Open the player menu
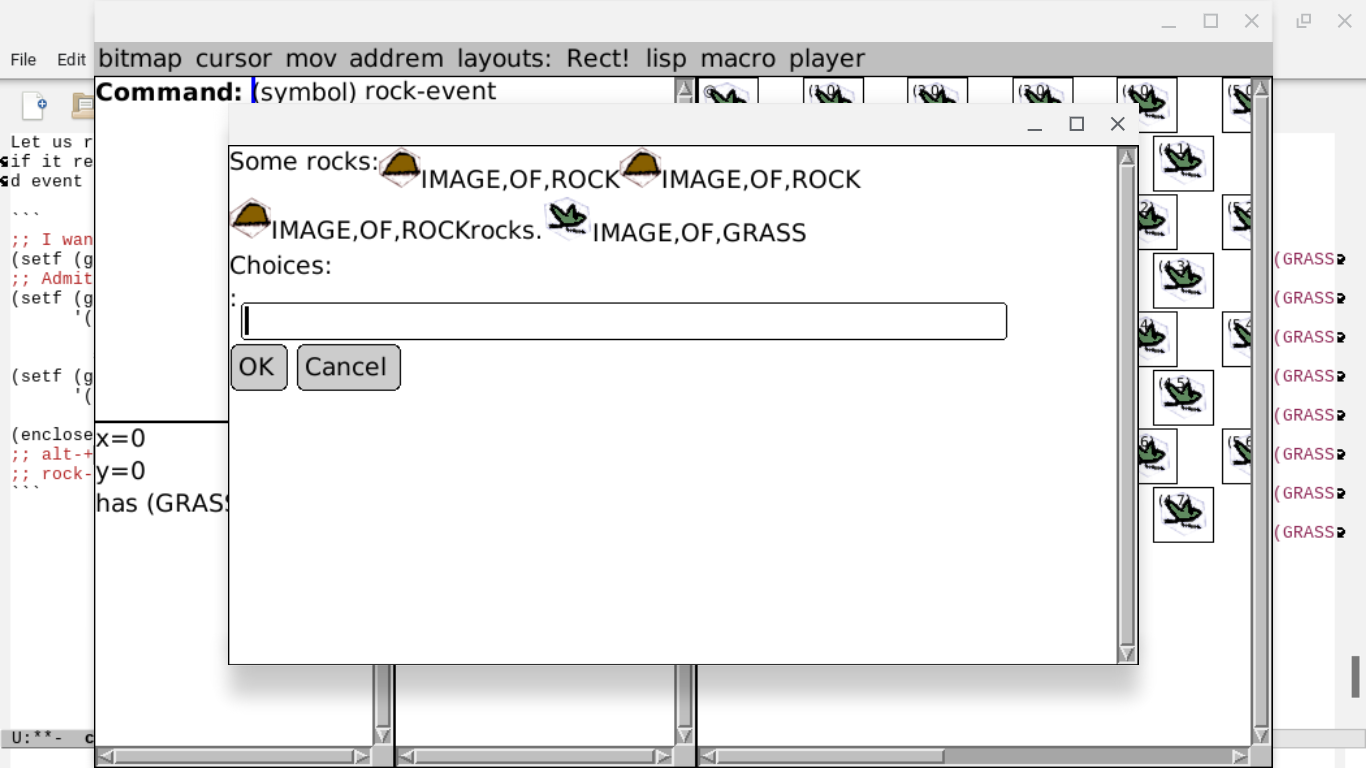1366x768 pixels. pyautogui.click(x=827, y=59)
